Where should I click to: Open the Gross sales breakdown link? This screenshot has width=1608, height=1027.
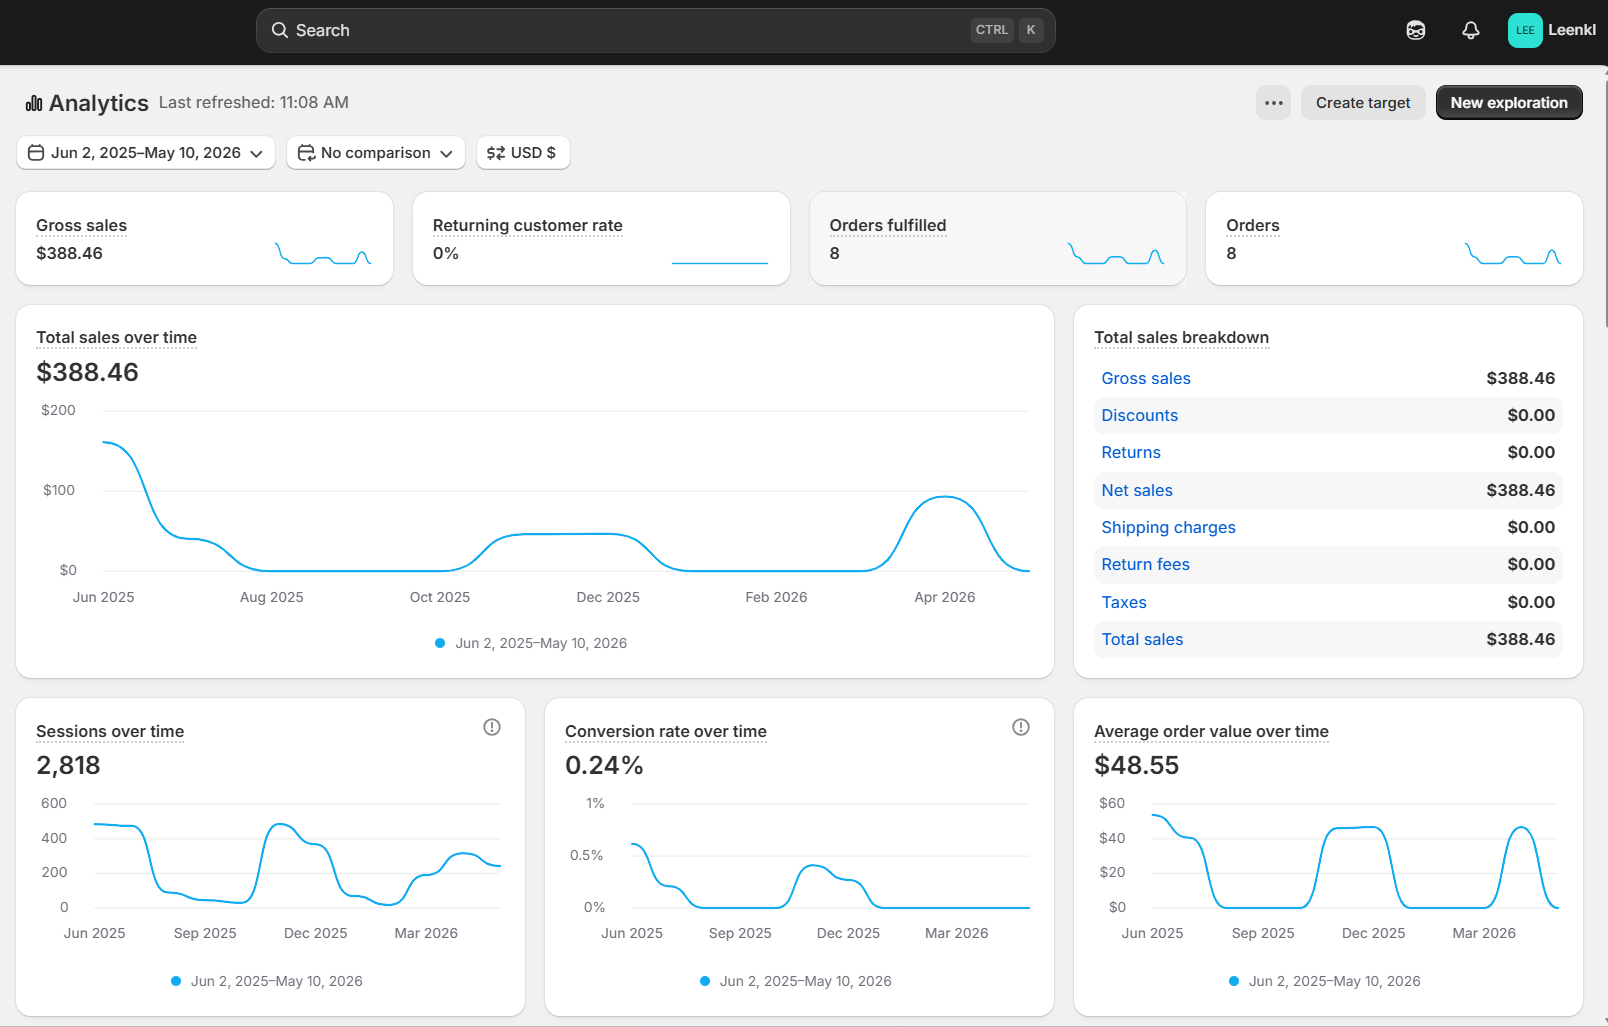click(1146, 378)
